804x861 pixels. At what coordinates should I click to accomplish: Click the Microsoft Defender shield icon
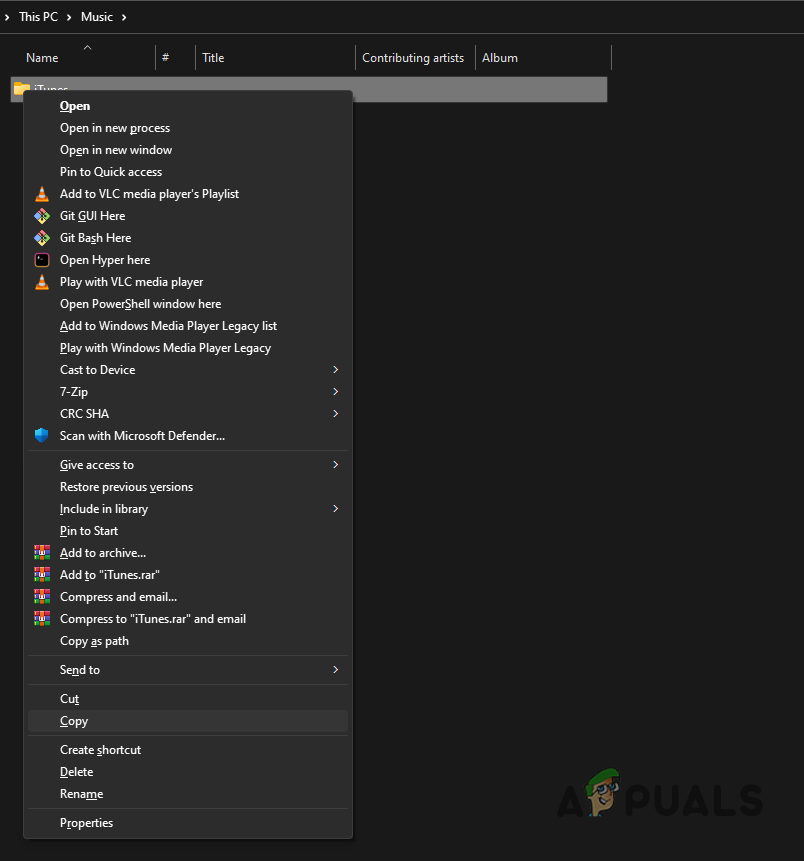click(42, 435)
